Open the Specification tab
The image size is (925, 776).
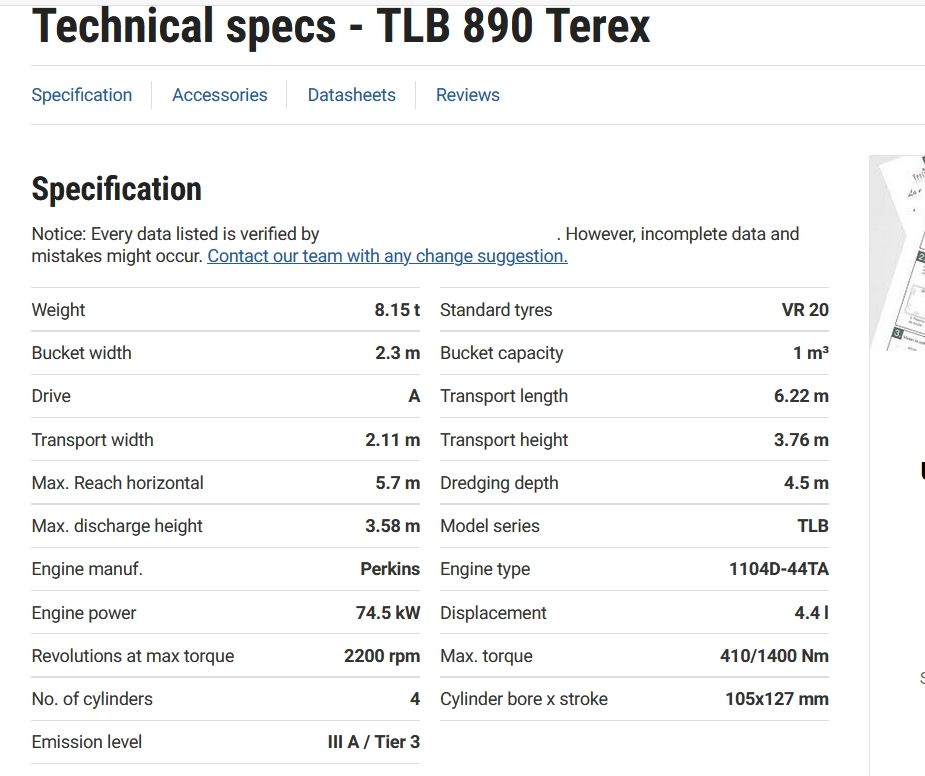click(x=81, y=95)
